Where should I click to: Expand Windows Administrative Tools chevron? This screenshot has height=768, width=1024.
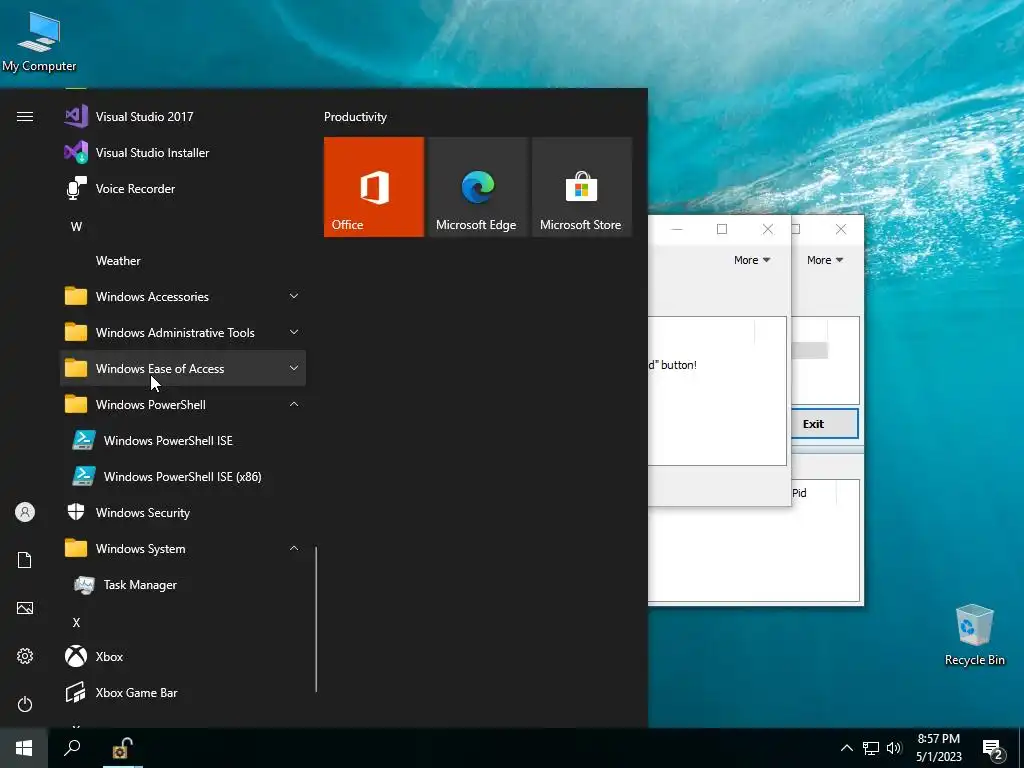click(x=294, y=332)
